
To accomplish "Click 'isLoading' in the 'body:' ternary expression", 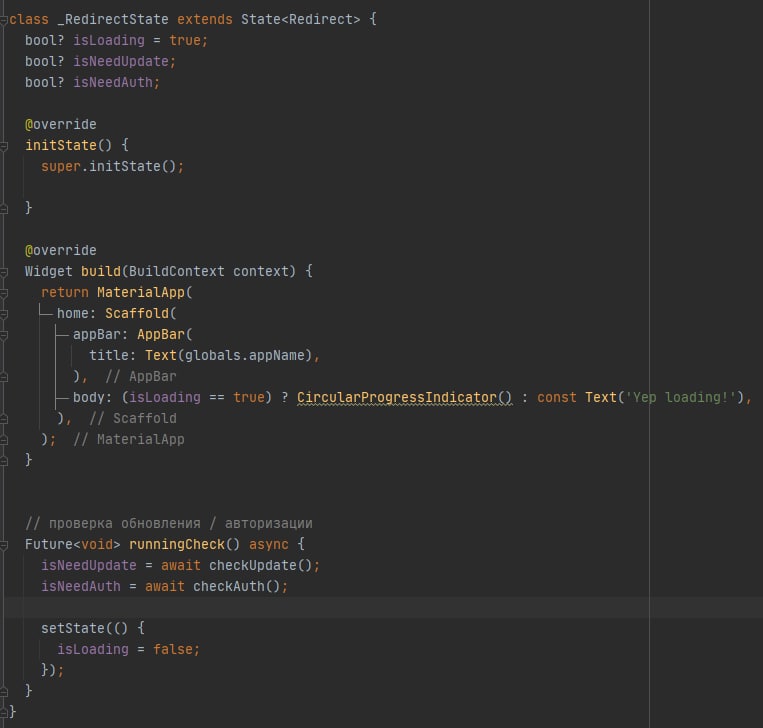I will (x=164, y=398).
